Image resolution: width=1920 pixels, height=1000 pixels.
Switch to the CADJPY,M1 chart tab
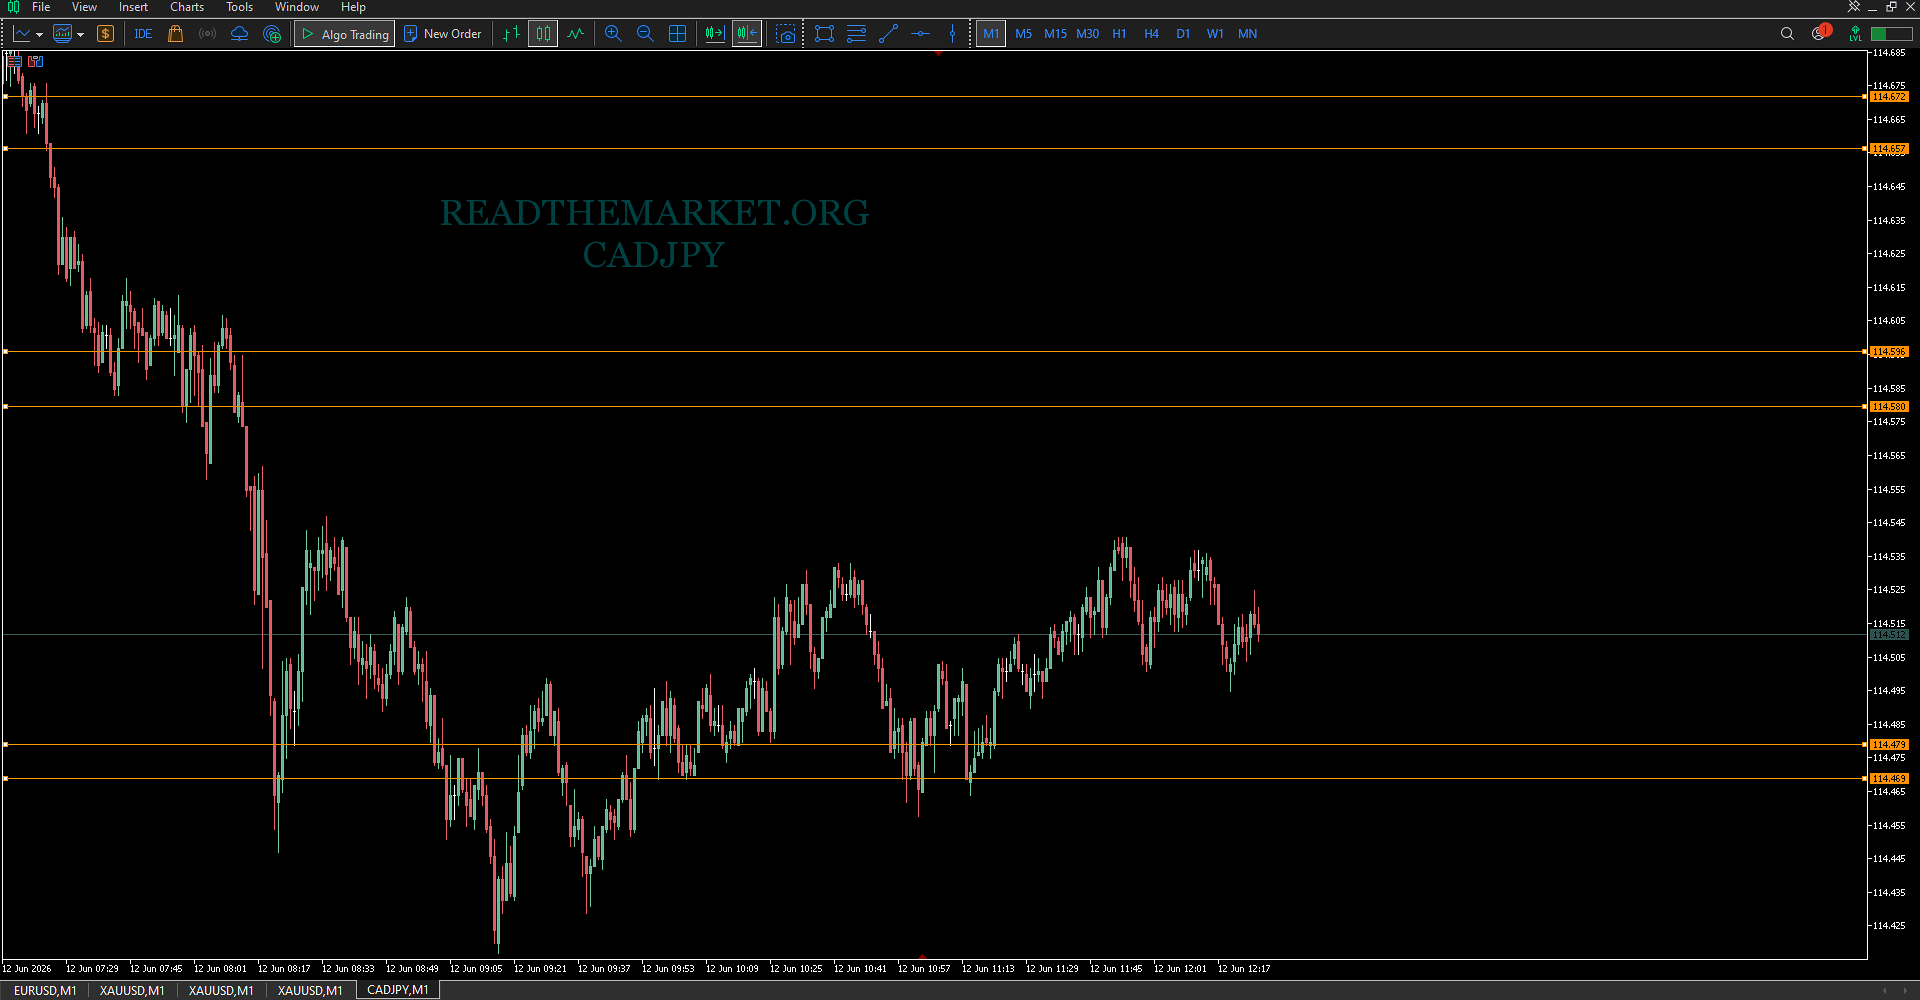398,990
